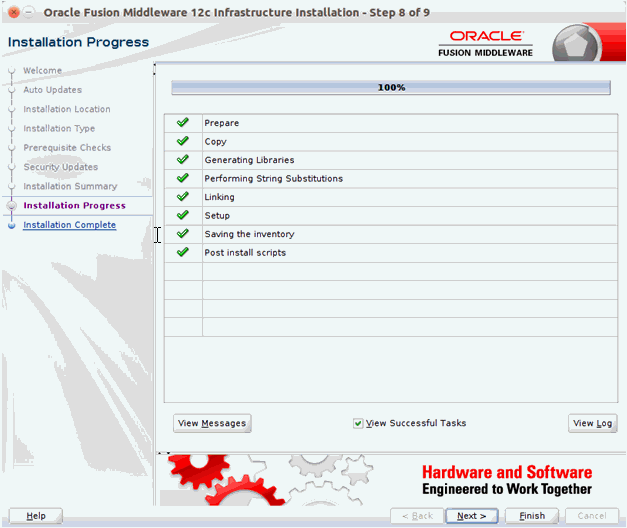Click the Oracle Fusion Middleware logo
This screenshot has height=528, width=627.
tap(485, 44)
